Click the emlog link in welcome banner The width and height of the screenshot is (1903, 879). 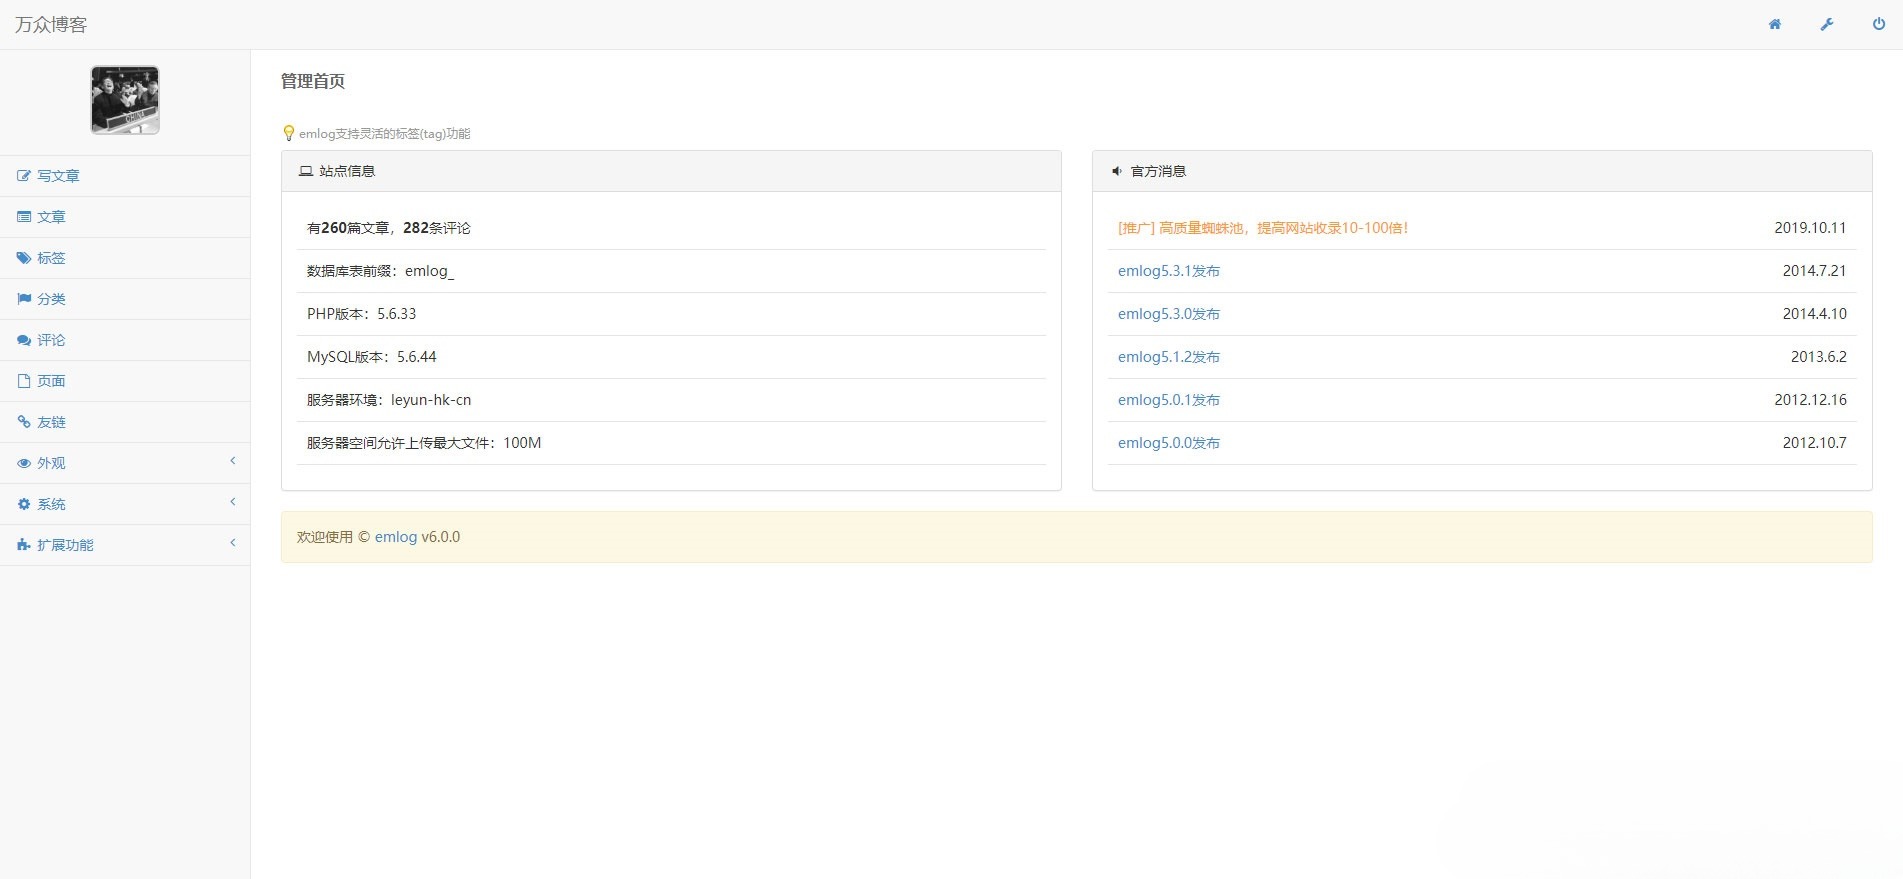point(395,537)
